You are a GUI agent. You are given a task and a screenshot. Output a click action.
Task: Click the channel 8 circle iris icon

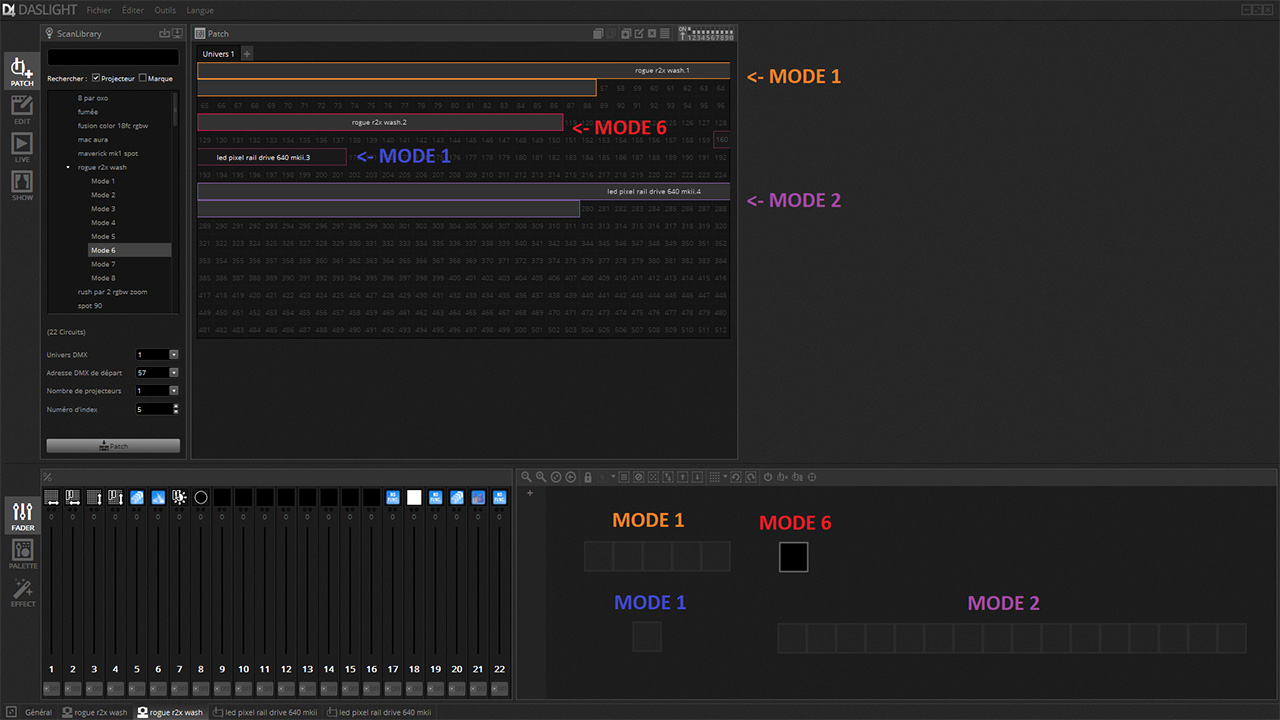[x=201, y=497]
